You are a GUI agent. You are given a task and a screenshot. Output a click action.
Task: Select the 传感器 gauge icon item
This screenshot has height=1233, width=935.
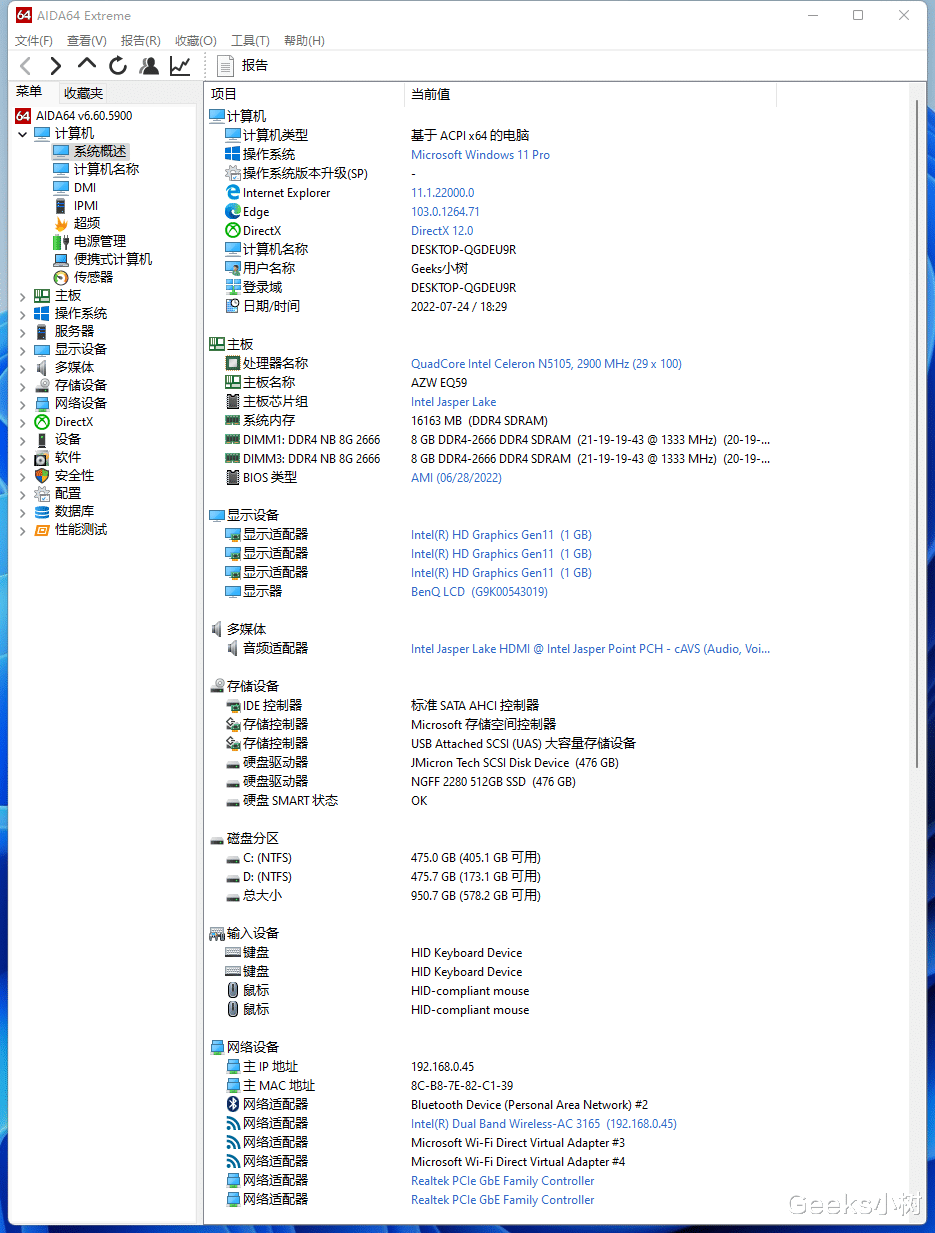61,278
